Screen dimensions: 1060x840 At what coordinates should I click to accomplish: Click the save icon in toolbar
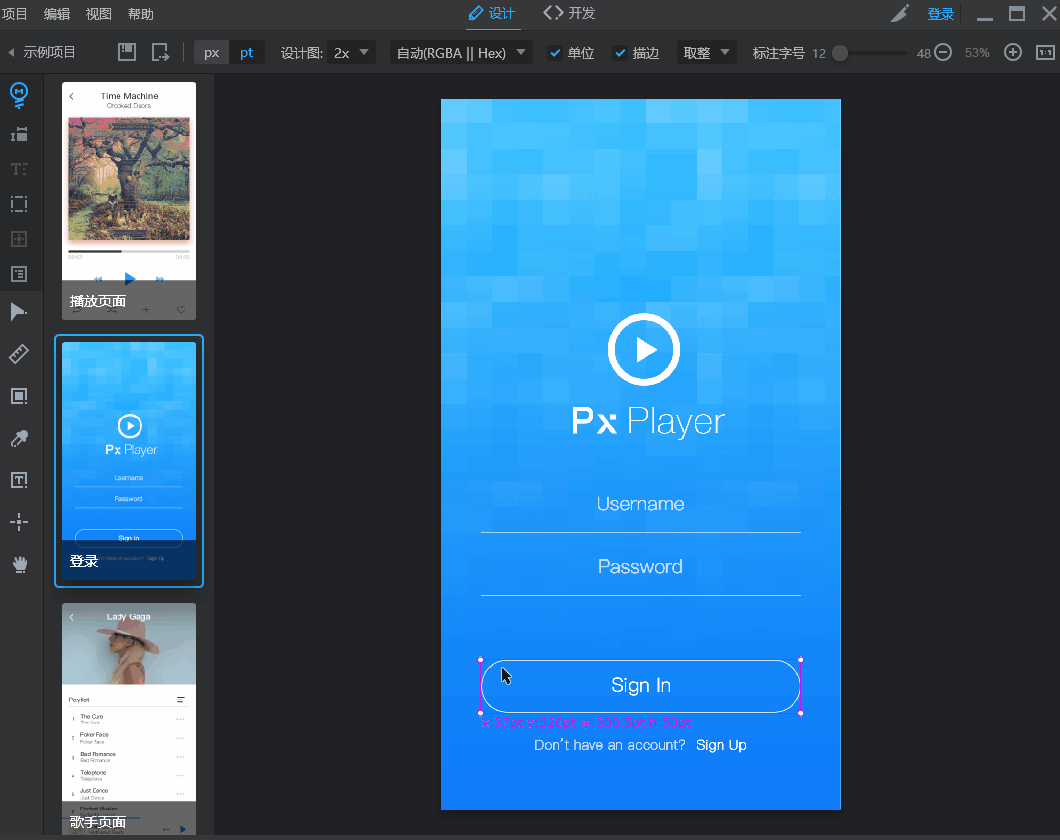tap(127, 53)
